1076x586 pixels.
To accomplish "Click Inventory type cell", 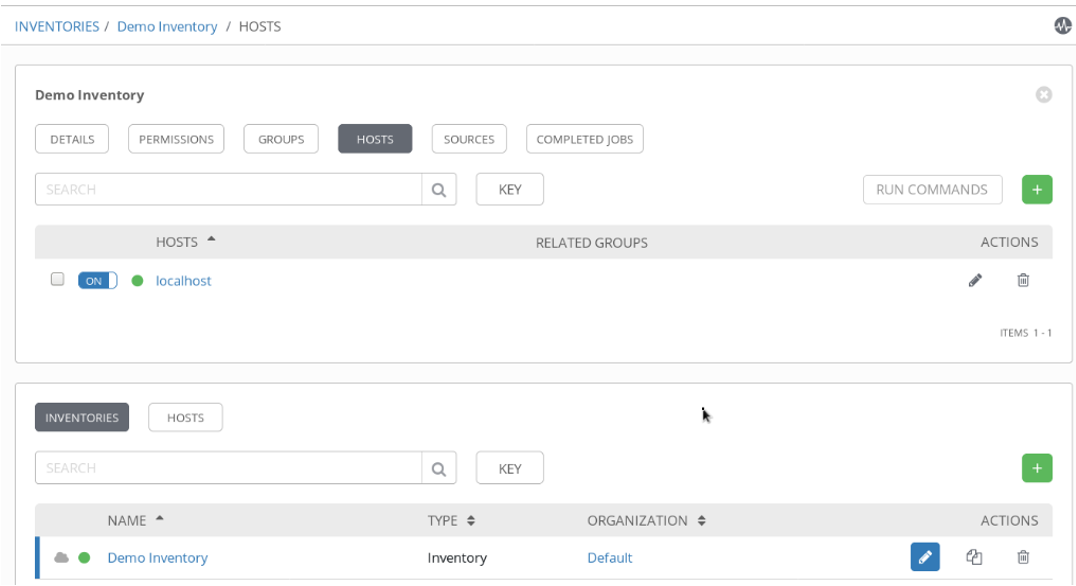I will pos(457,558).
